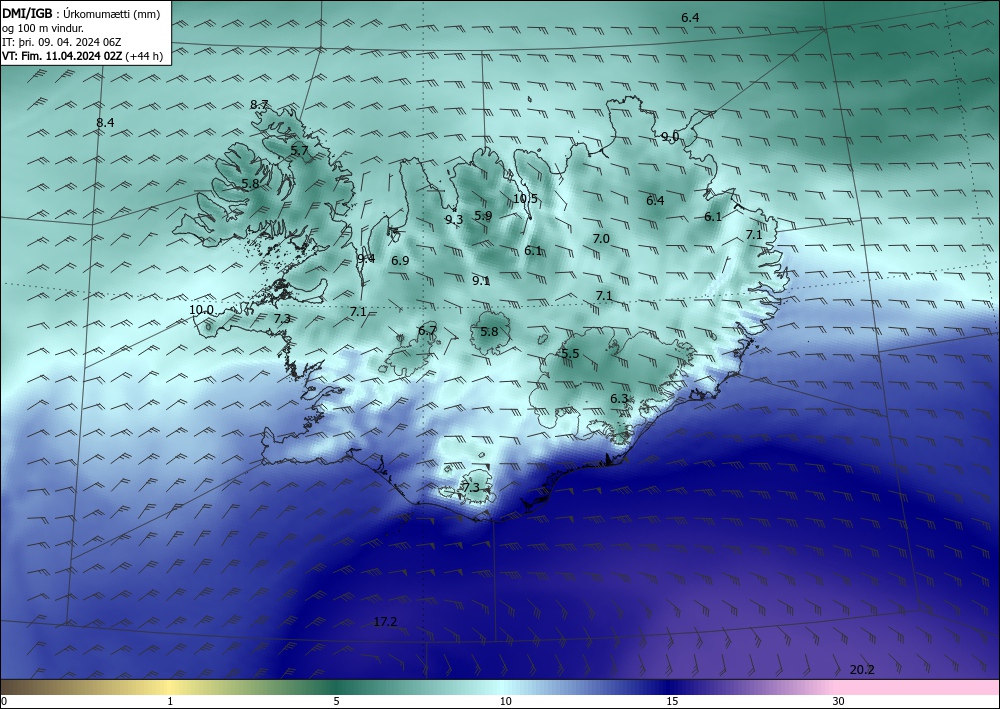The height and width of the screenshot is (709, 1000).
Task: Click the '0' tick on the colour scale
Action: click(x=4, y=701)
